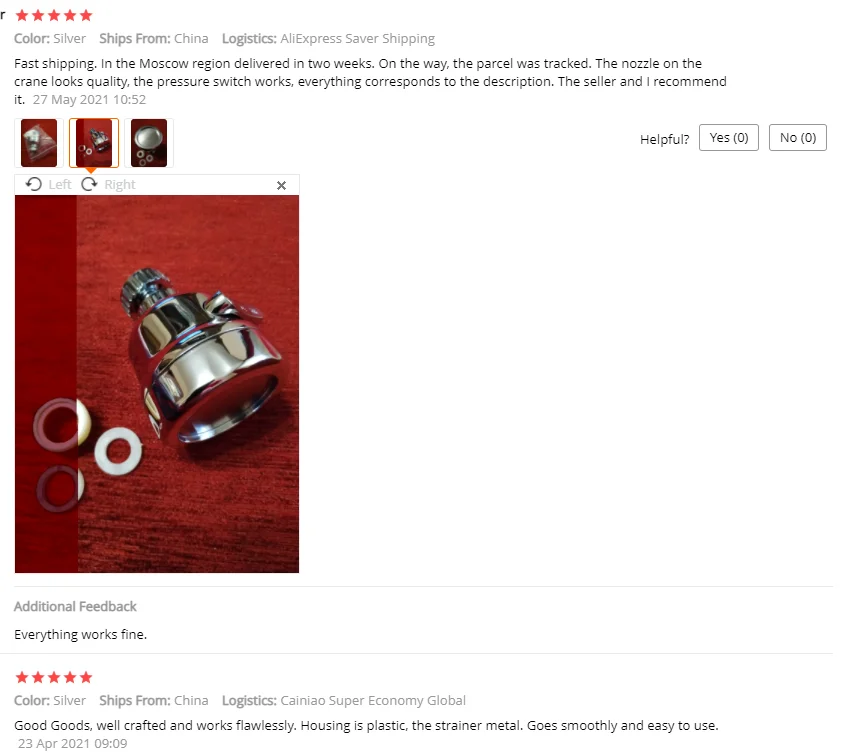Screen dimensions: 847x756
Task: Click the '23 Apr 2021 09:09' timestamp
Action: [x=73, y=744]
